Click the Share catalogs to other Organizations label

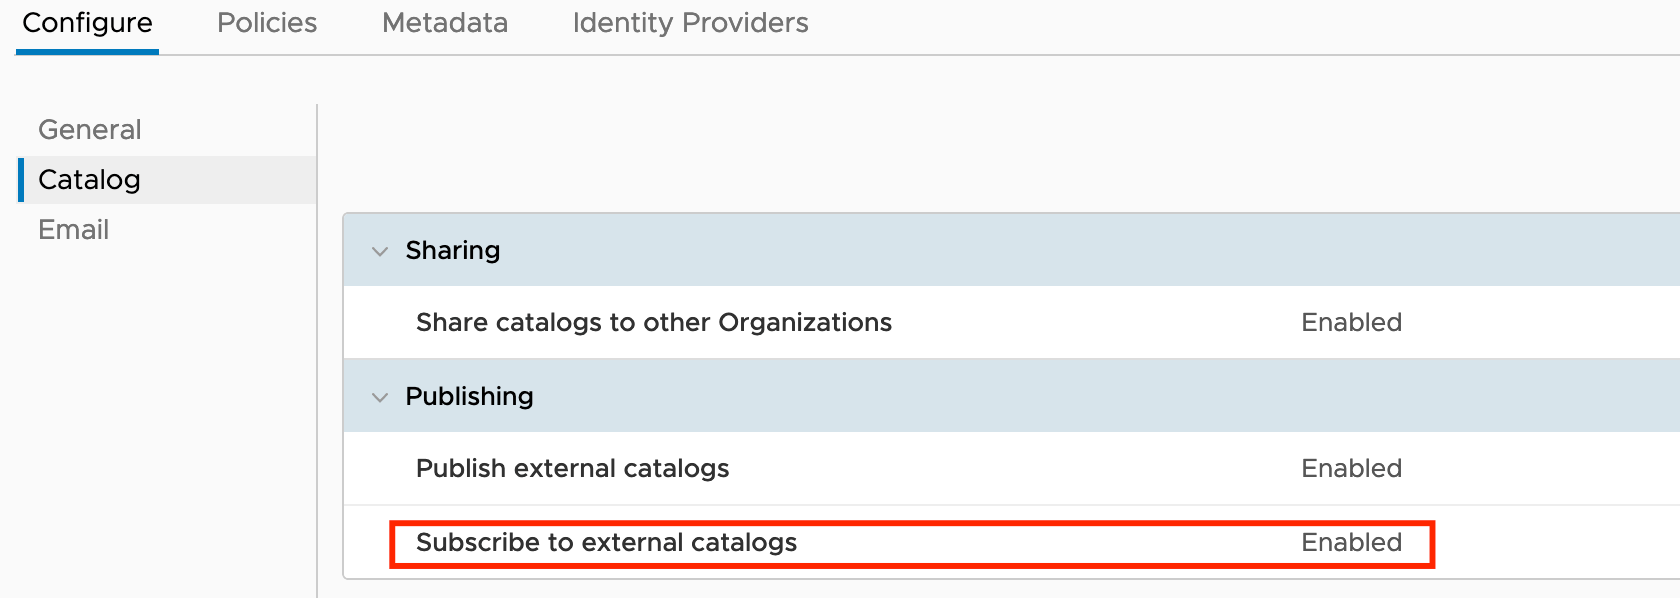coord(654,322)
